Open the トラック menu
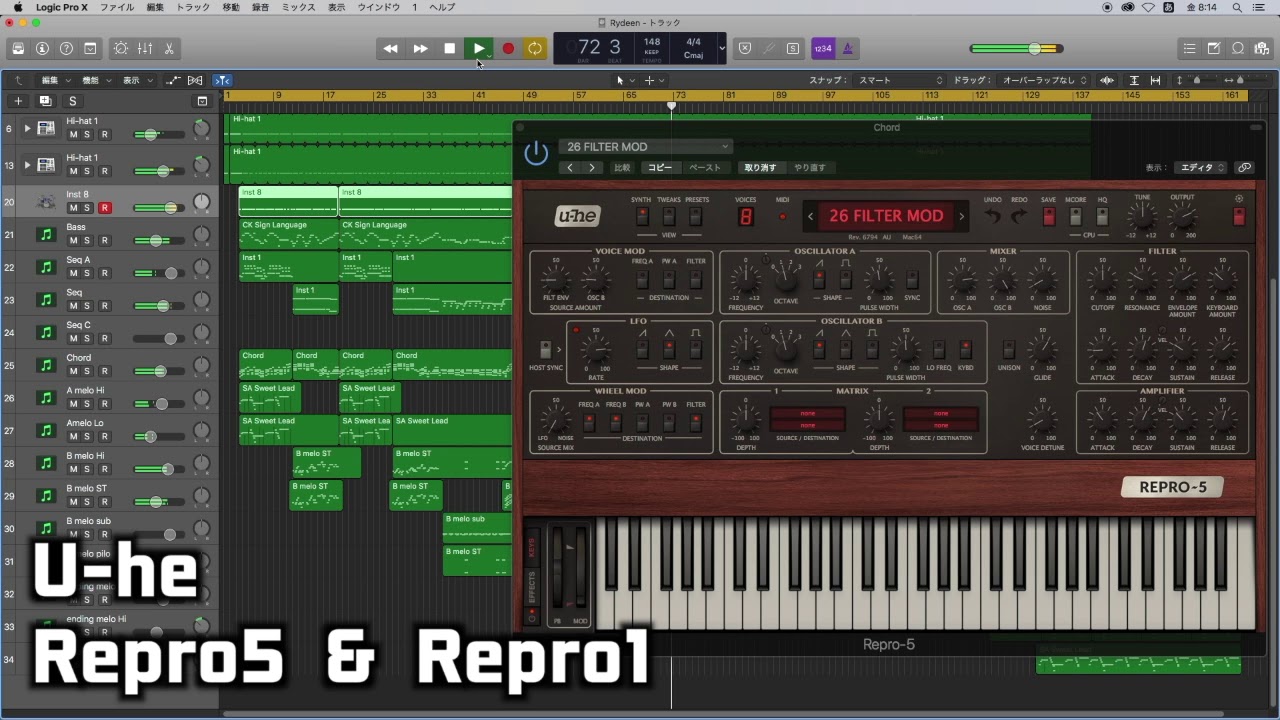Image resolution: width=1280 pixels, height=720 pixels. [193, 7]
